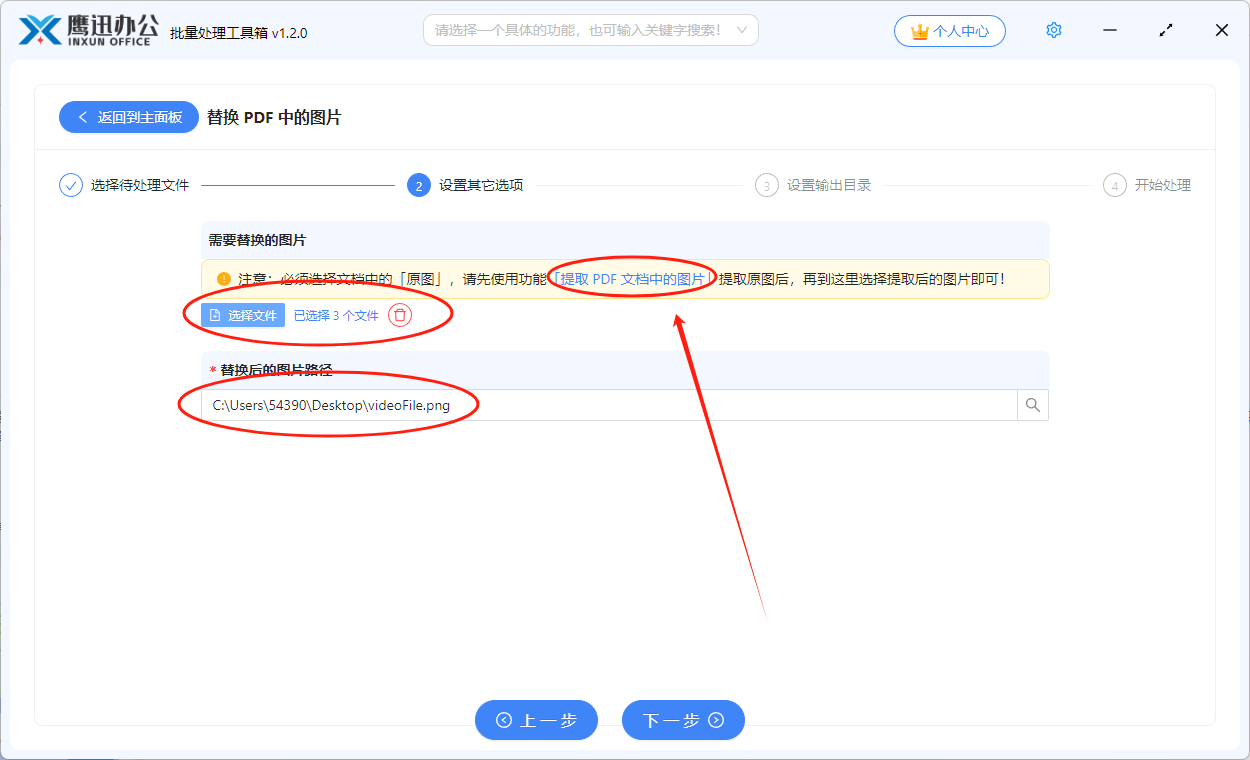Open application settings via gear icon
1250x760 pixels.
[x=1053, y=30]
